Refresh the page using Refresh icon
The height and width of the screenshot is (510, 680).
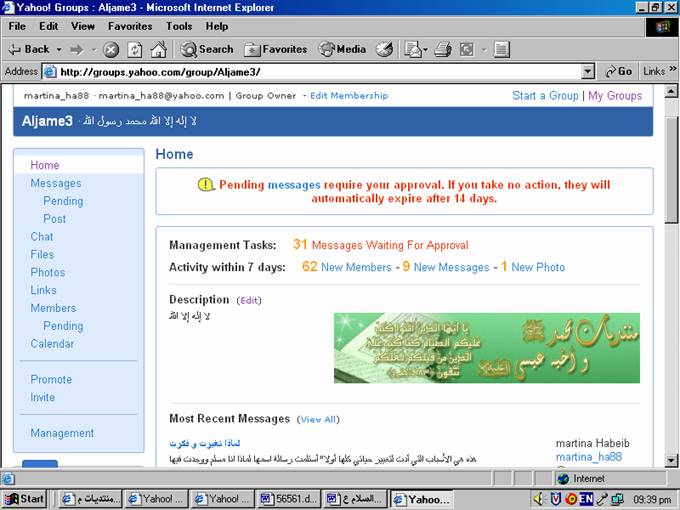[135, 50]
